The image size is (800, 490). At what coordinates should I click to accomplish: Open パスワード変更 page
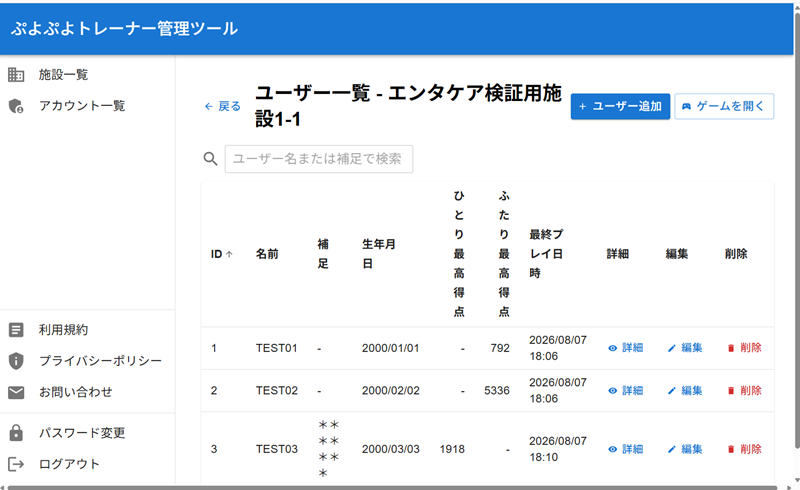[82, 433]
